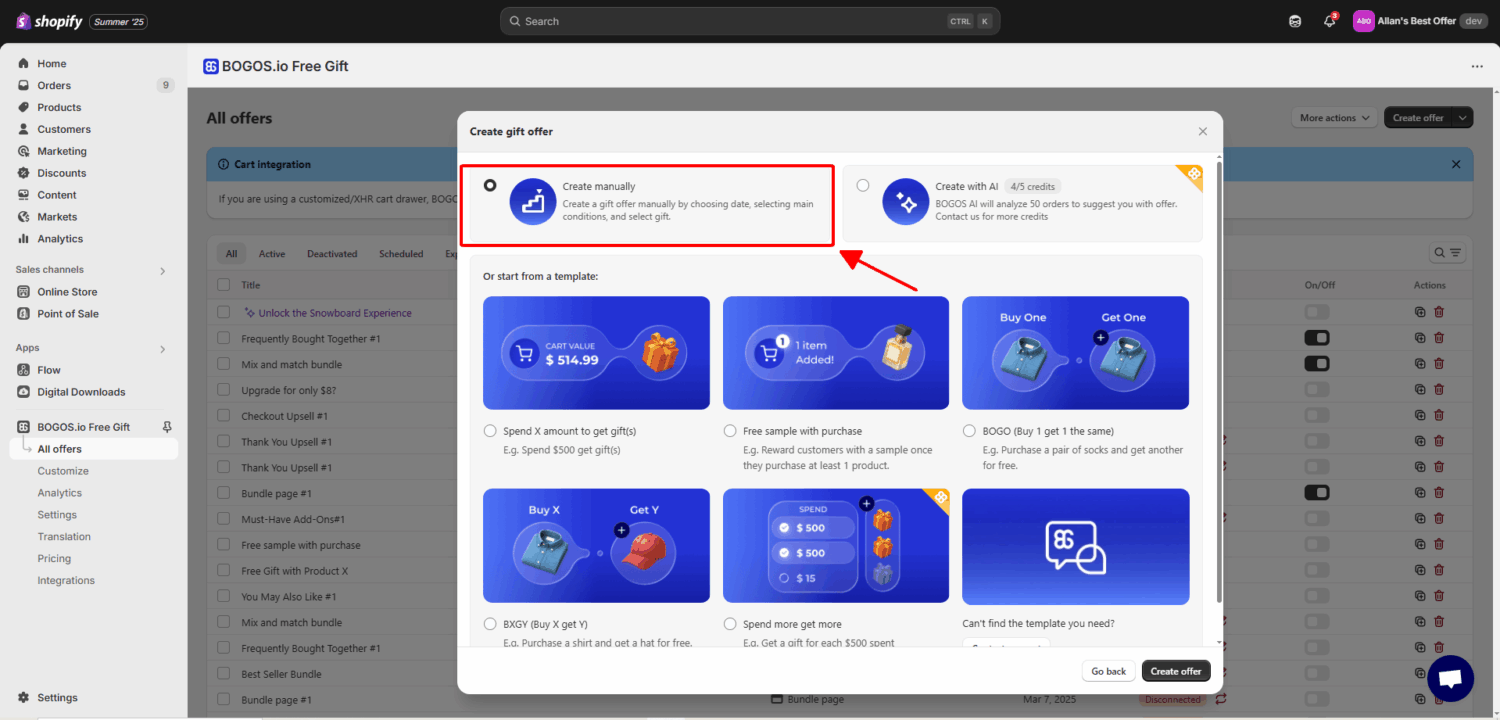1500x720 pixels.
Task: Select the Create with AI option
Action: (x=863, y=185)
